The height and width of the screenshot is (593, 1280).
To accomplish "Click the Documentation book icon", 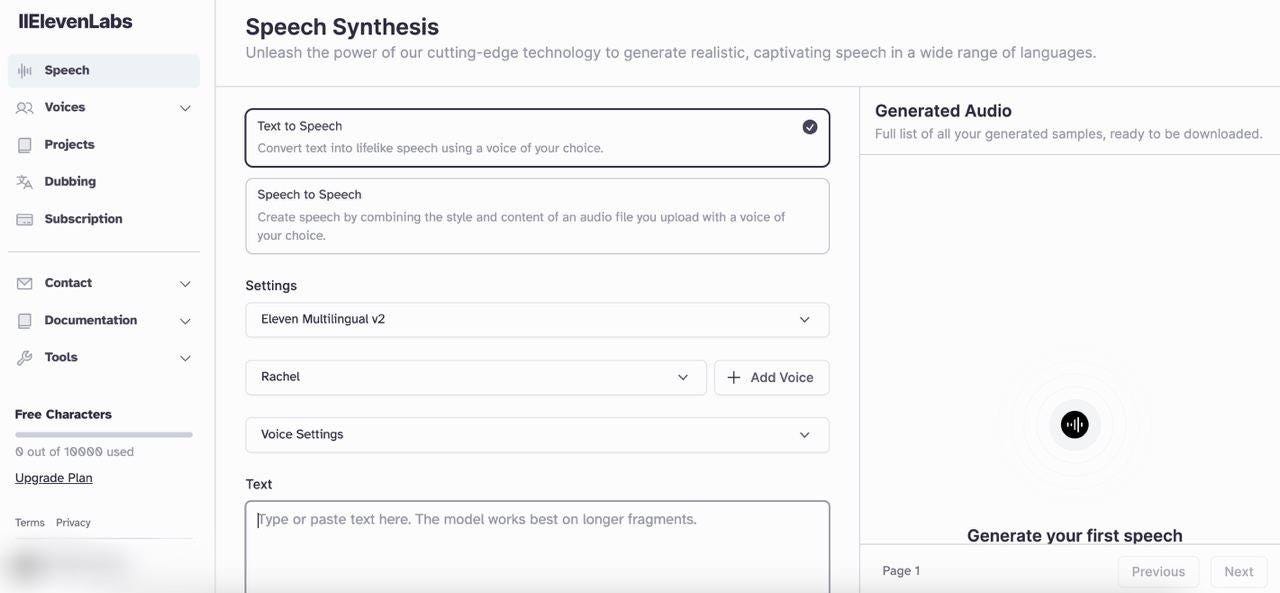I will (x=25, y=321).
